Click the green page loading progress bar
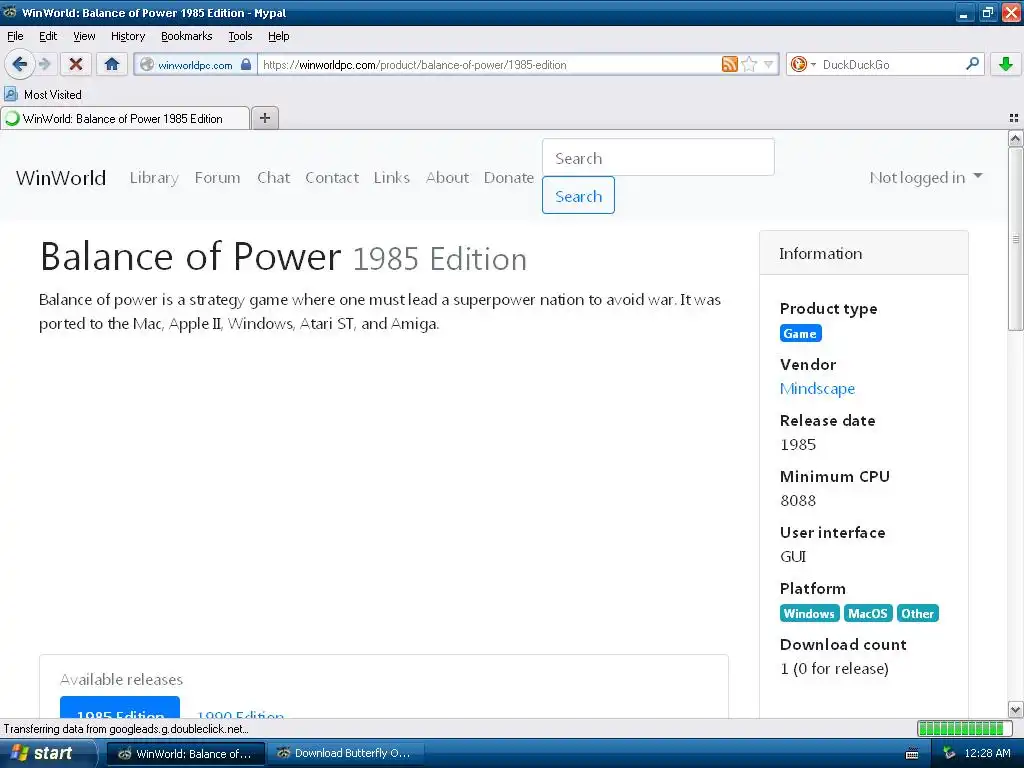Viewport: 1024px width, 768px height. point(963,728)
